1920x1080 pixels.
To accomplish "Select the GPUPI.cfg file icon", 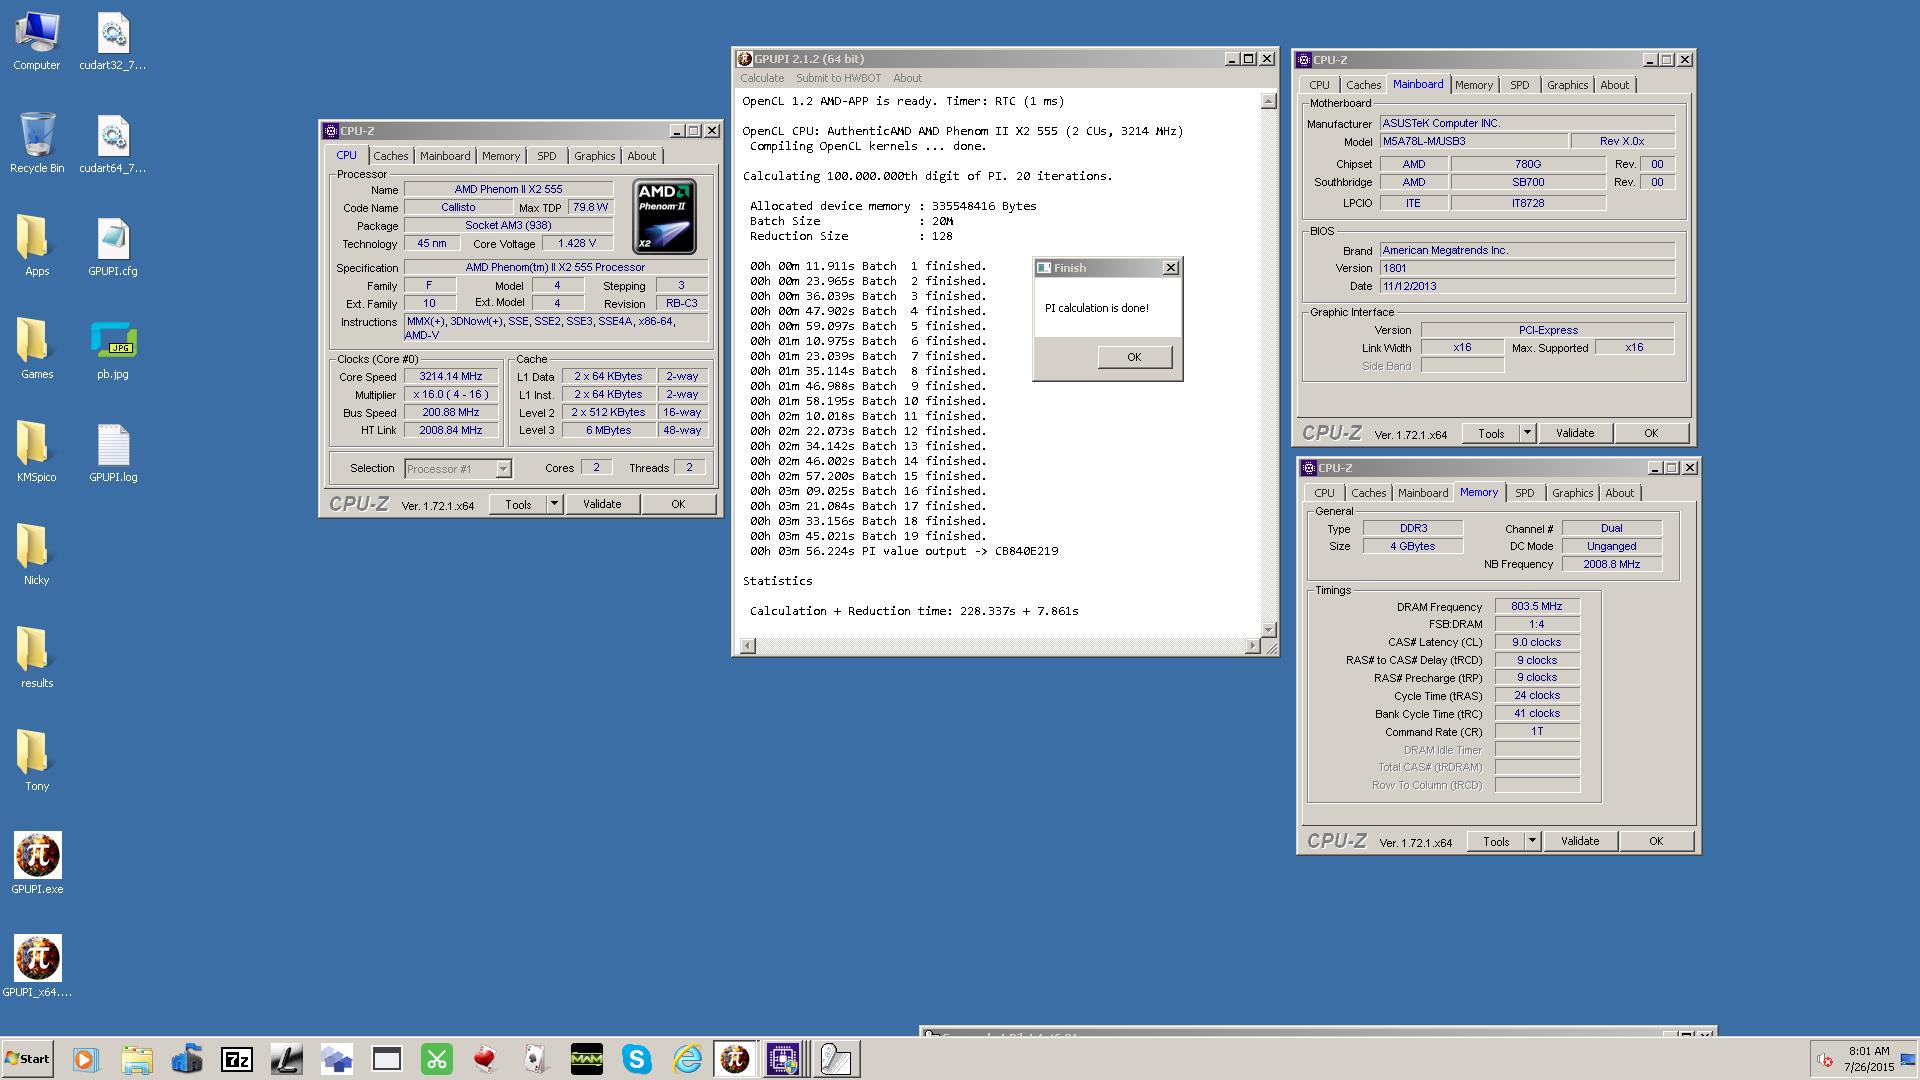I will [x=113, y=248].
